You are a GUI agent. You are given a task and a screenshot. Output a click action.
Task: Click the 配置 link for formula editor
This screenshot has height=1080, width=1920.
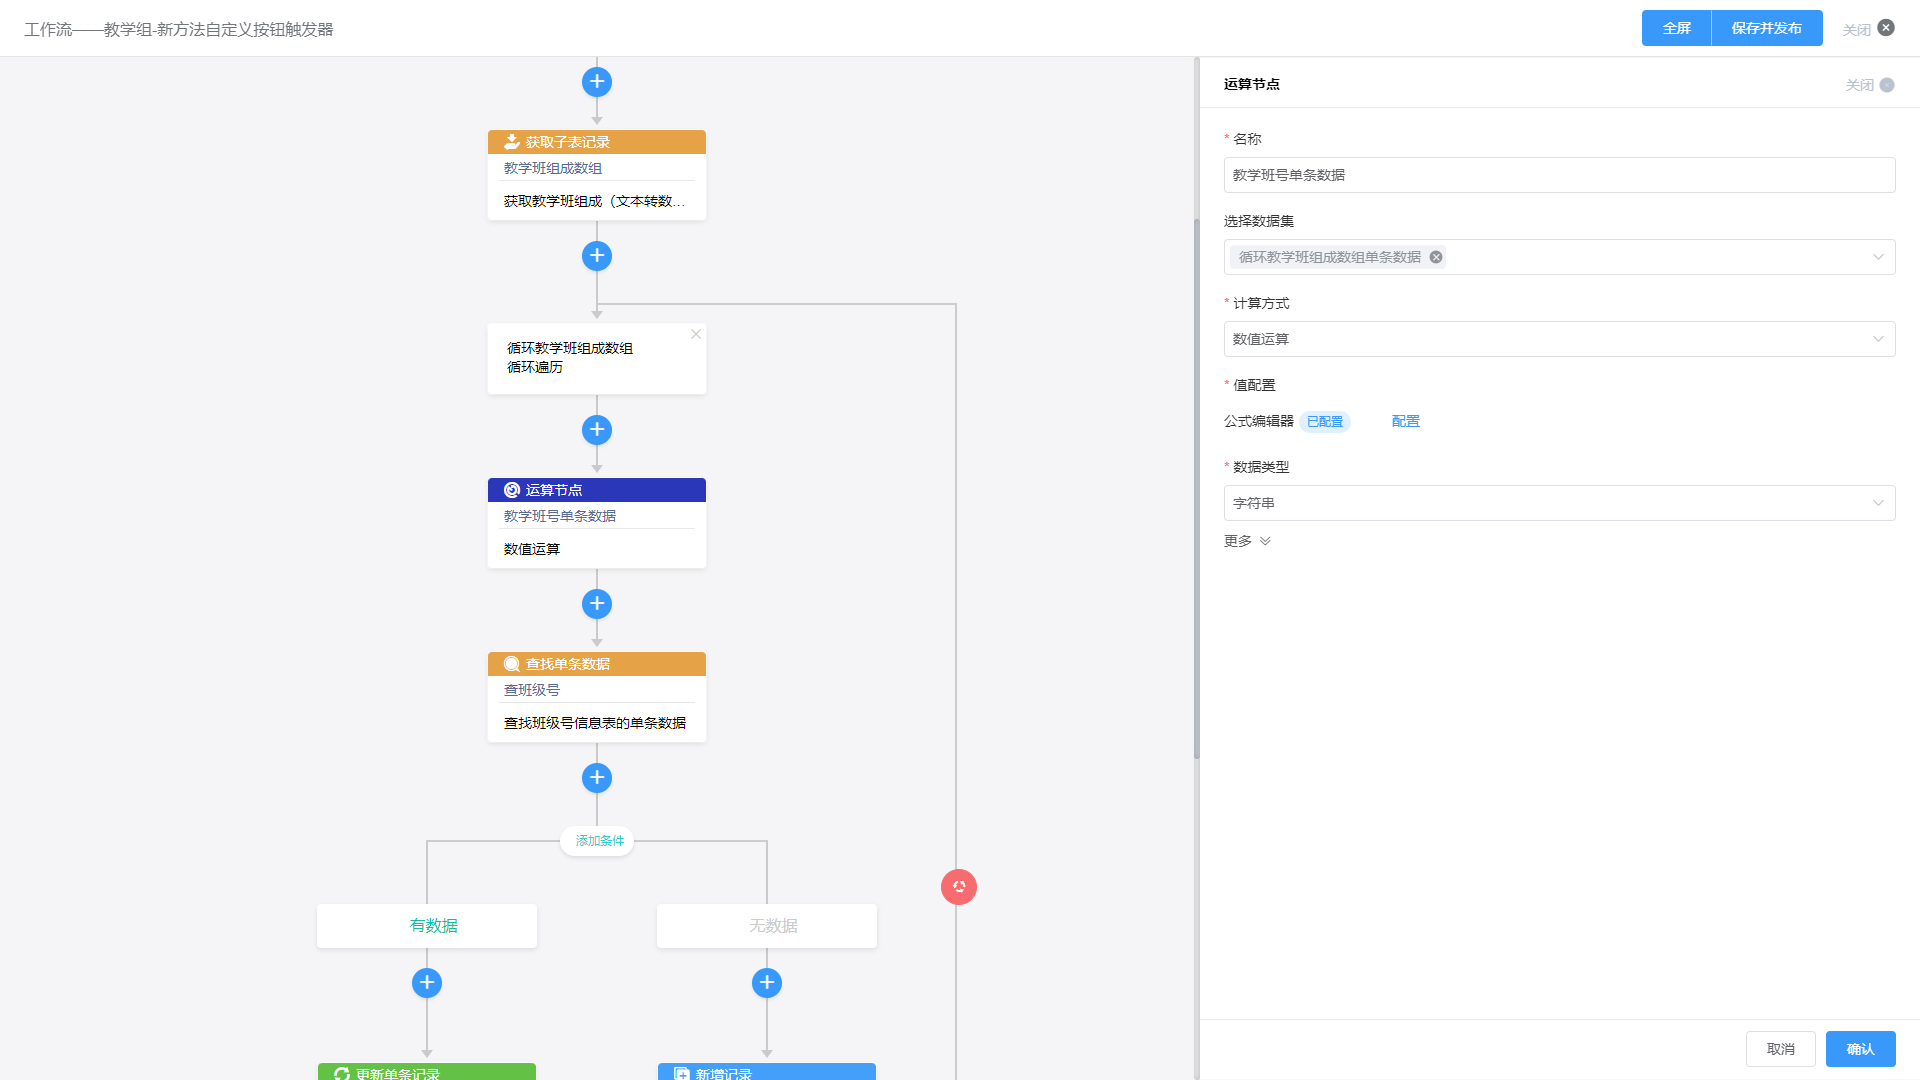(1406, 421)
